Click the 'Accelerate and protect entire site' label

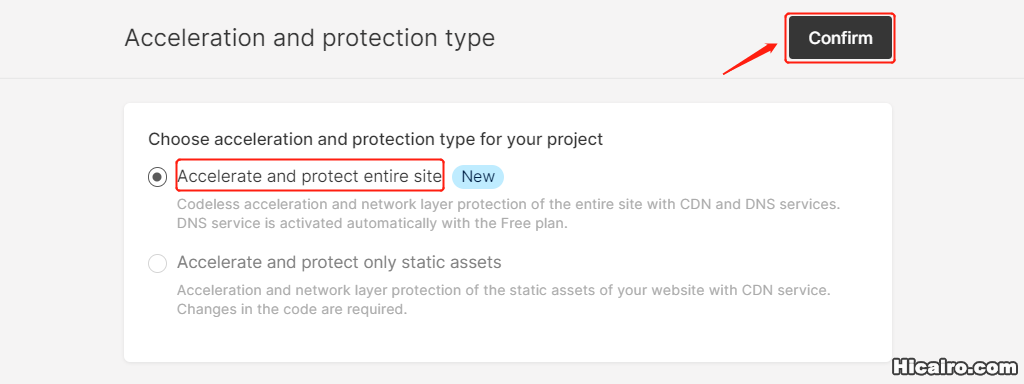coord(310,176)
